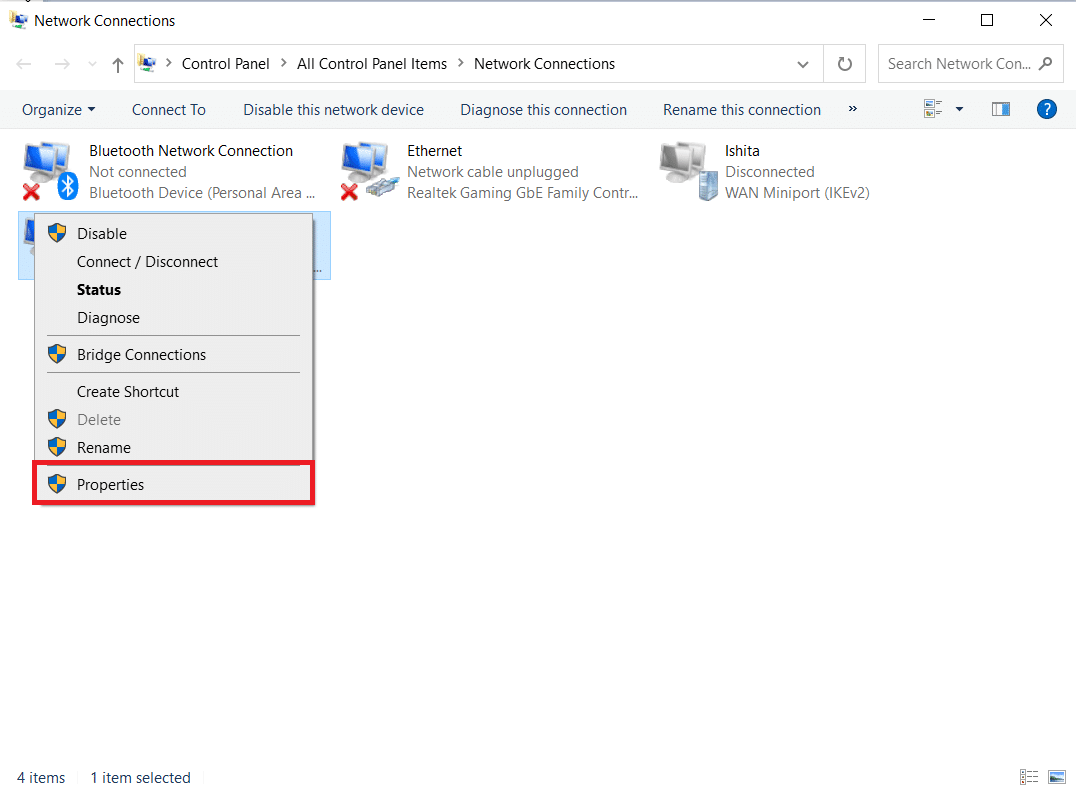Screen dimensions: 1076x791
Task: Expand recent locations dropdown arrow
Action: [92, 64]
